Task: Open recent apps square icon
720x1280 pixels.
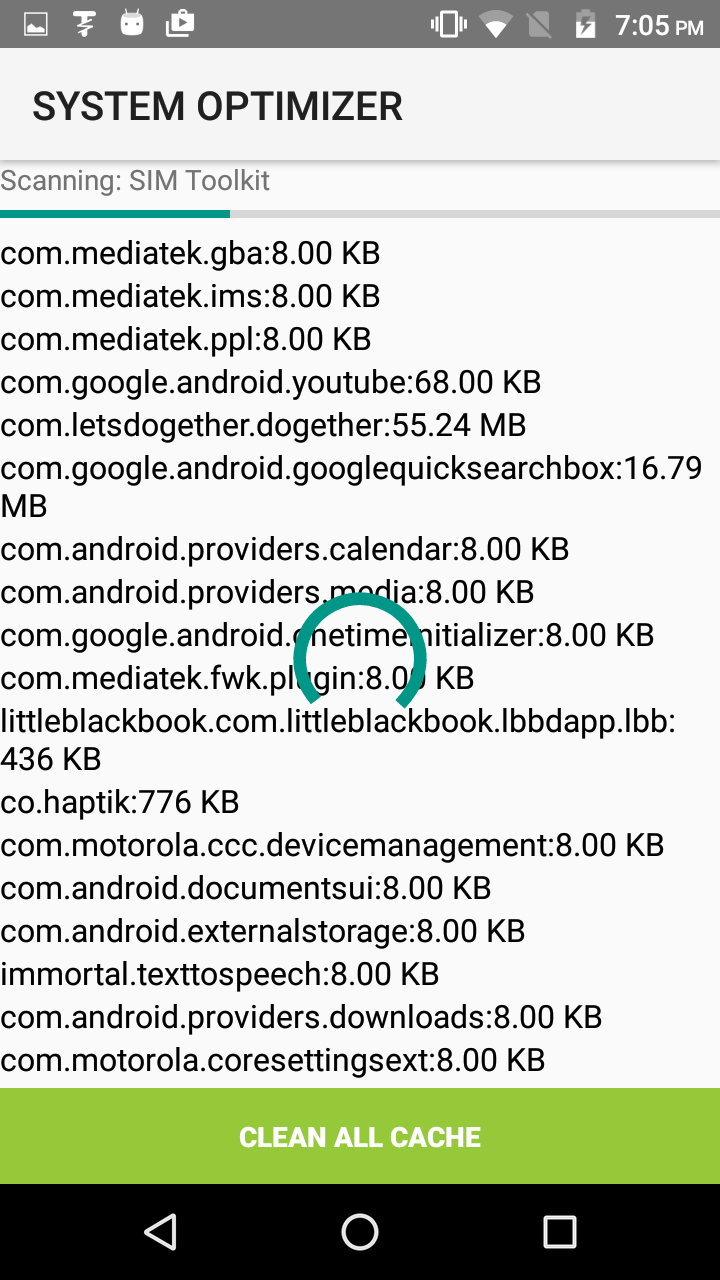Action: (x=560, y=1232)
